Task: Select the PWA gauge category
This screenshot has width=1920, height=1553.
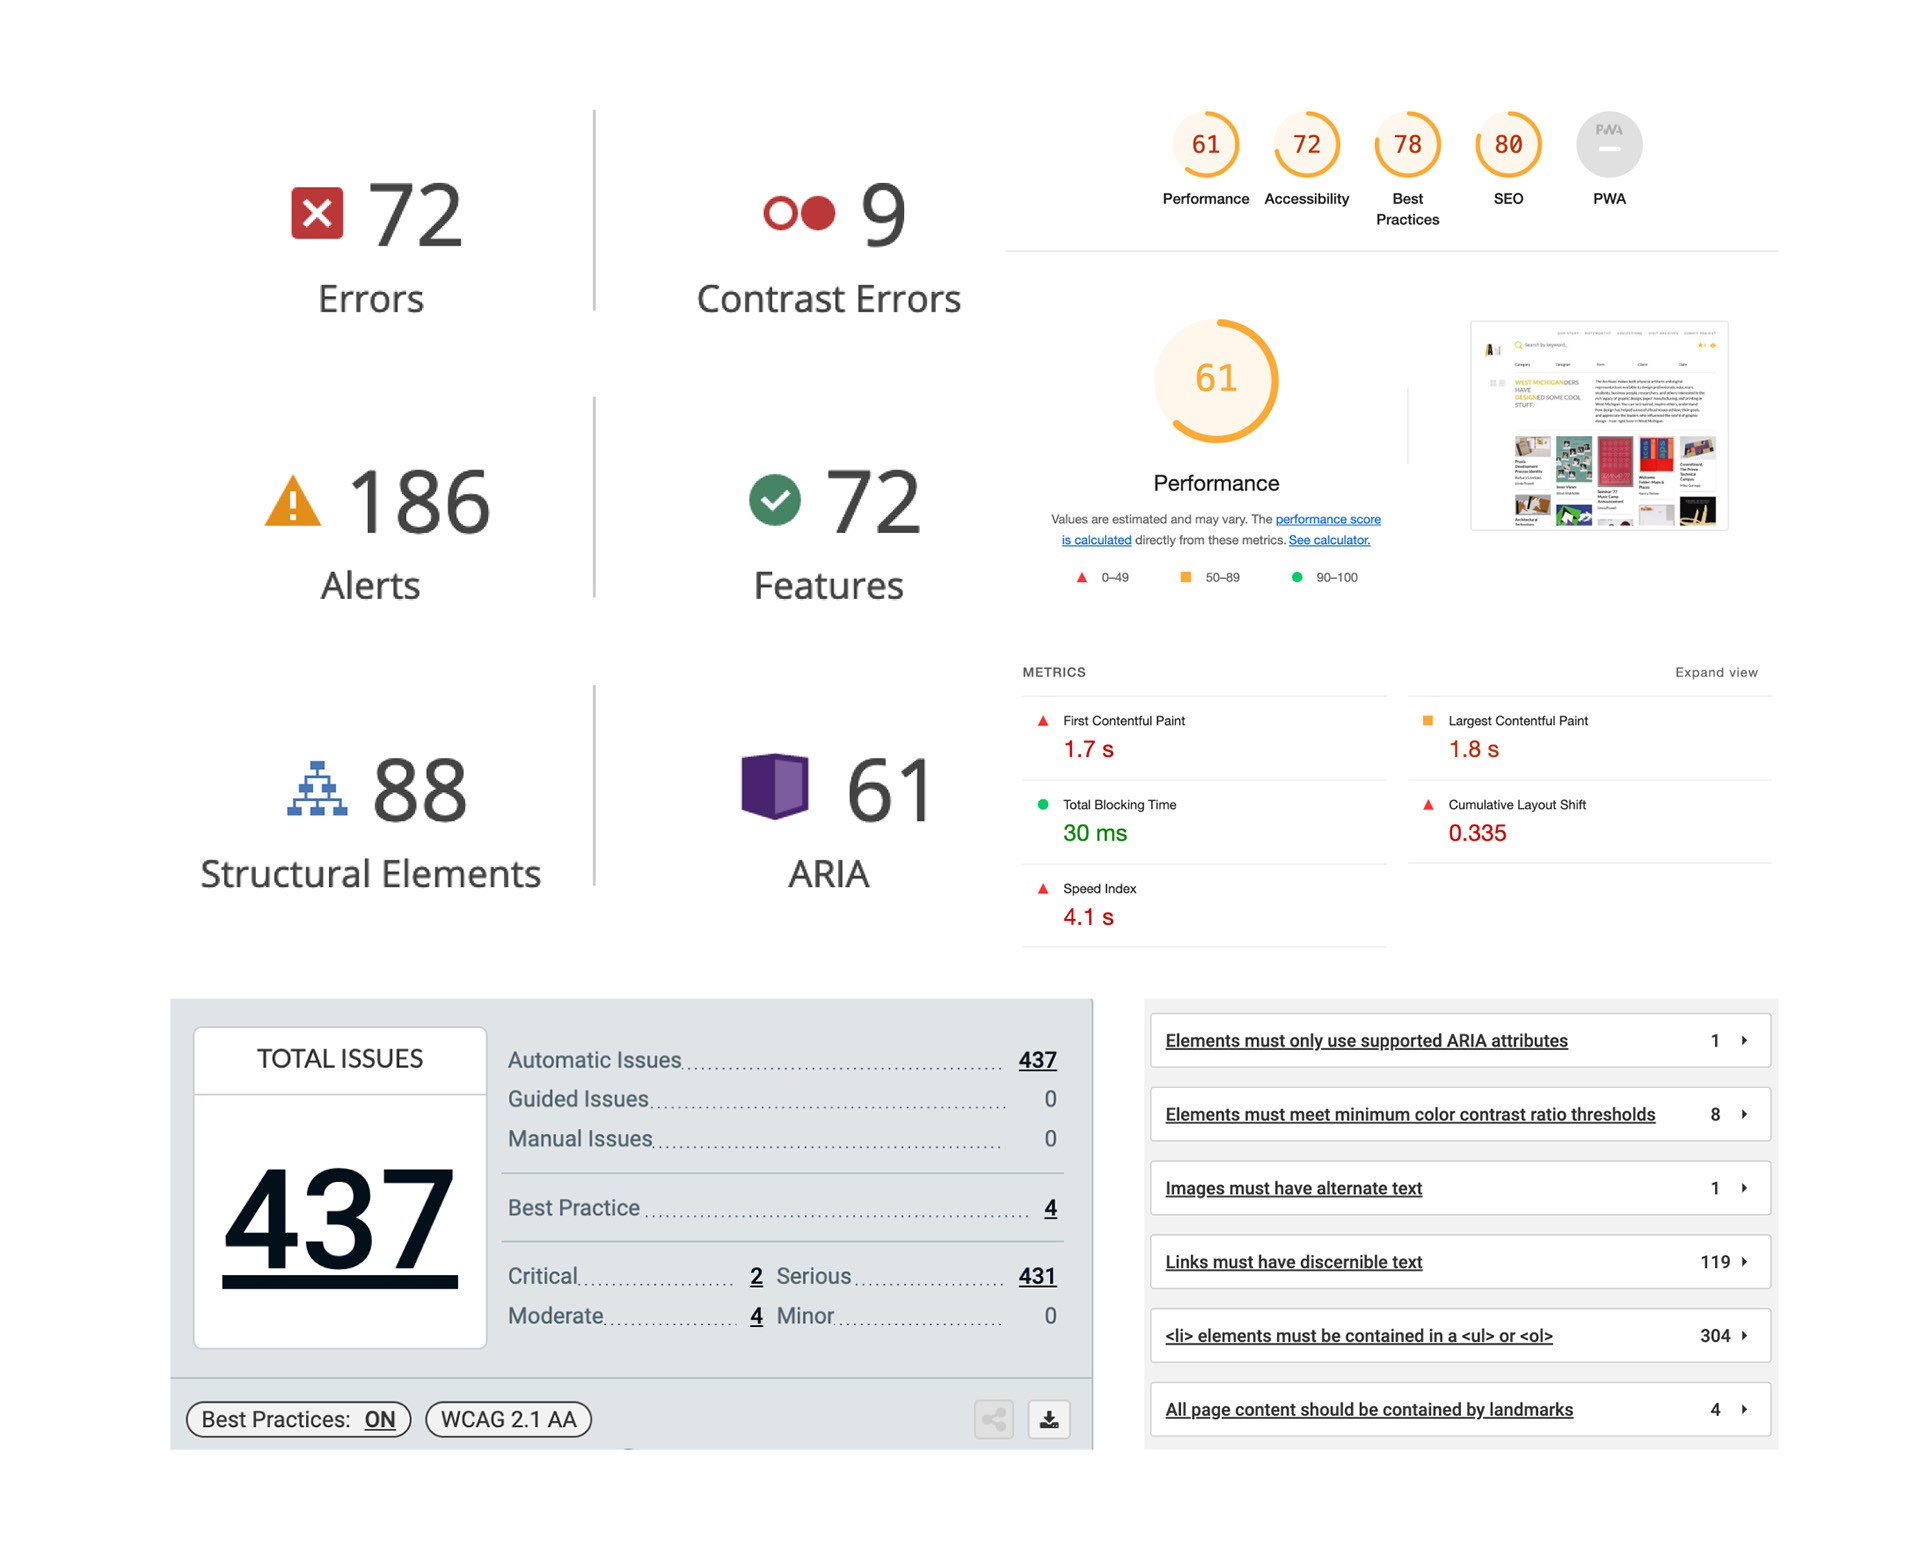Action: pyautogui.click(x=1608, y=146)
